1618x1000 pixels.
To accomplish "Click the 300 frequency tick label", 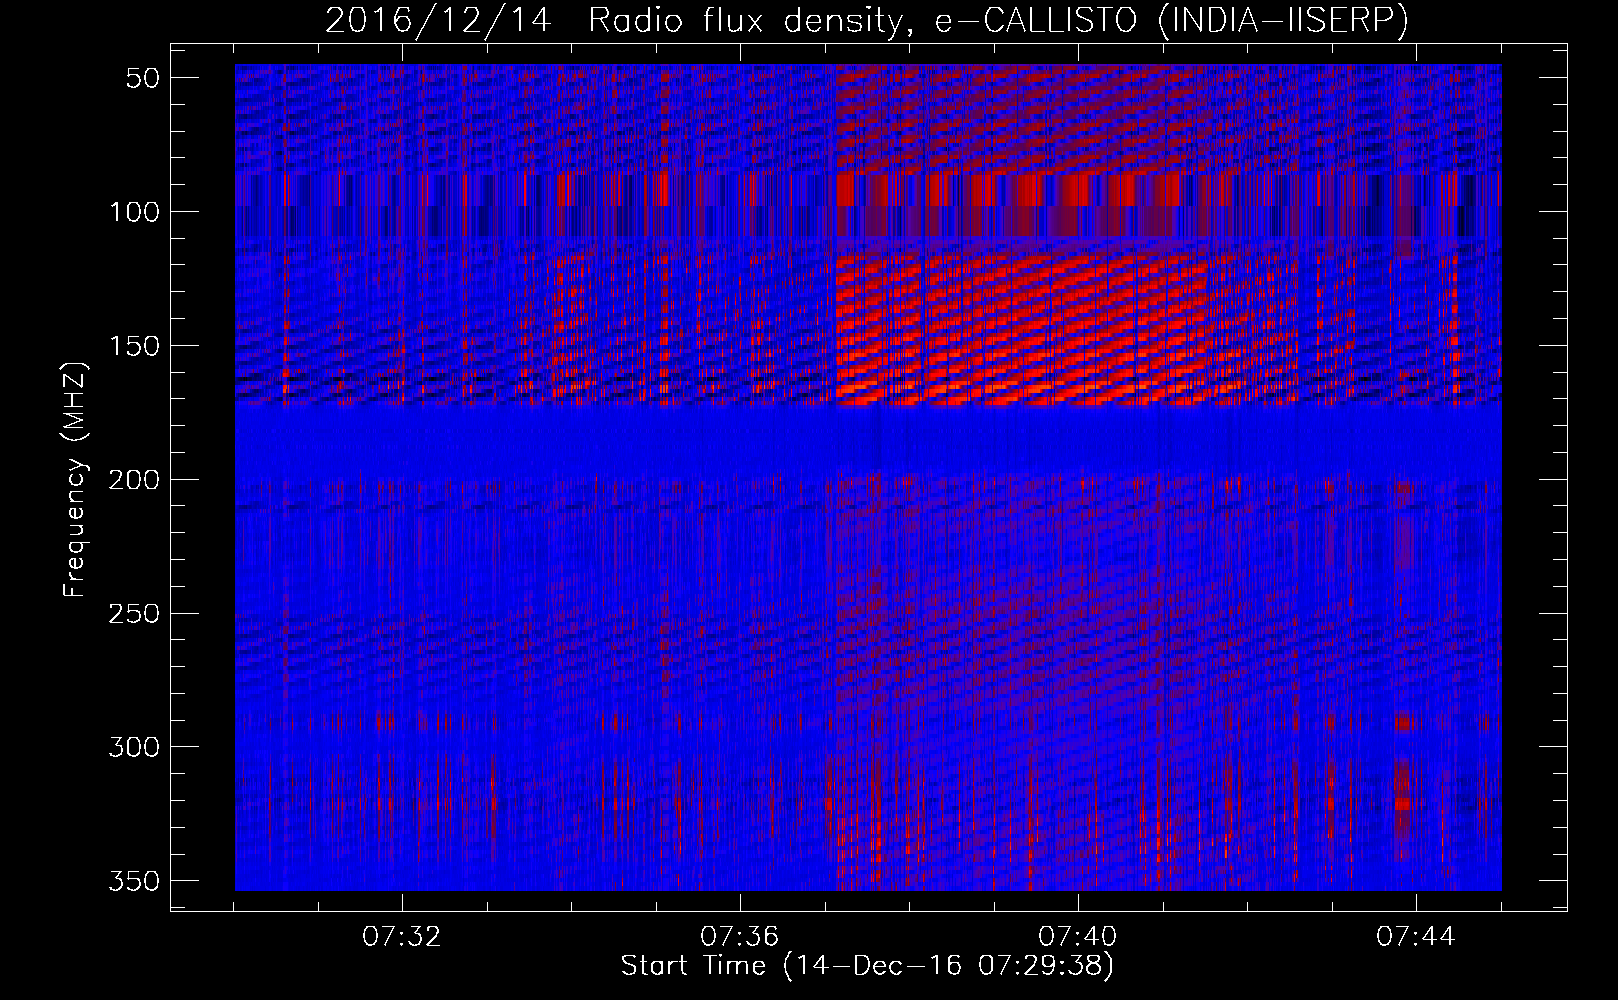I will coord(135,747).
